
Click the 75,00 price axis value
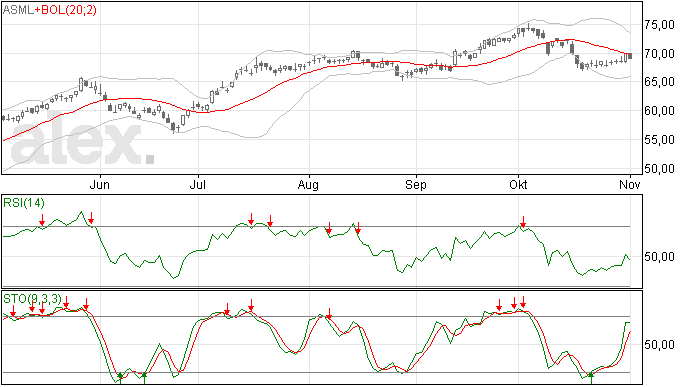(659, 25)
